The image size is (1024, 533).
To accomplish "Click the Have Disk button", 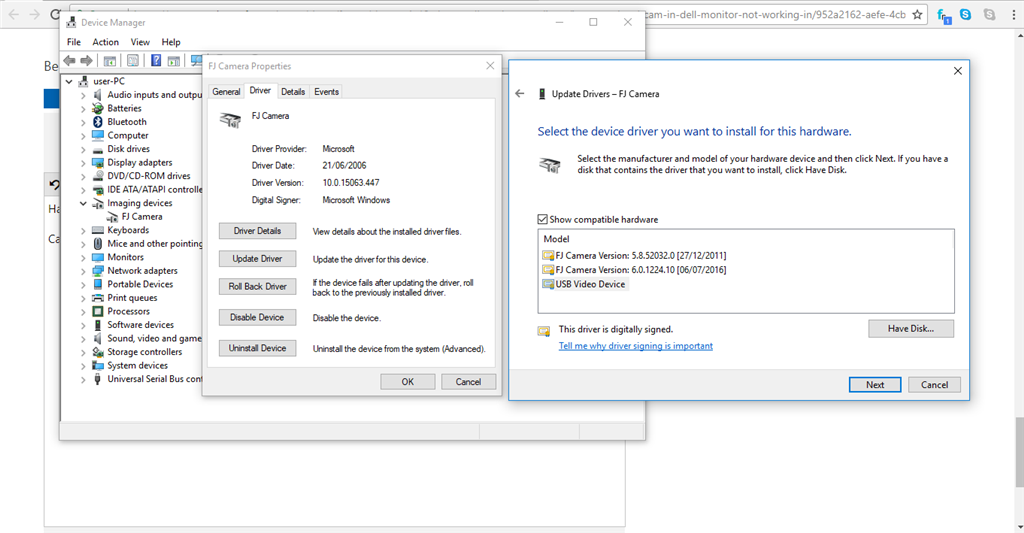I will tap(910, 329).
